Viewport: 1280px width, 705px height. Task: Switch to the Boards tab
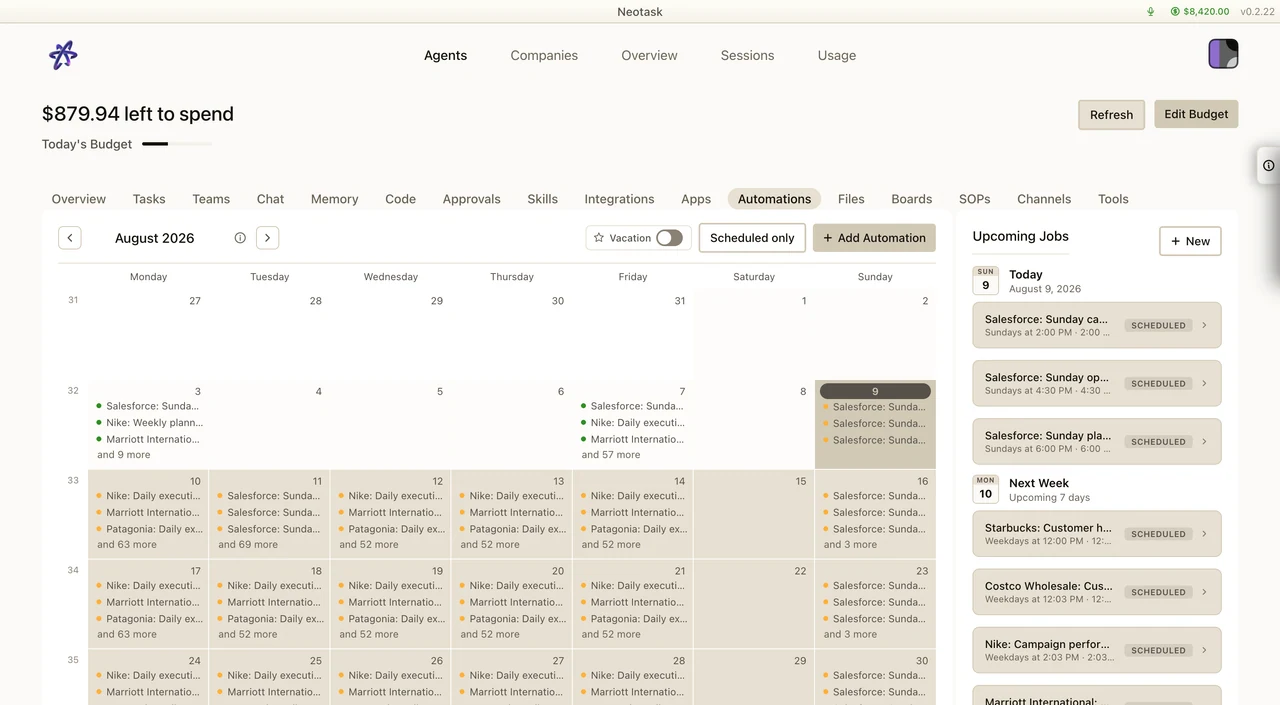coord(911,199)
